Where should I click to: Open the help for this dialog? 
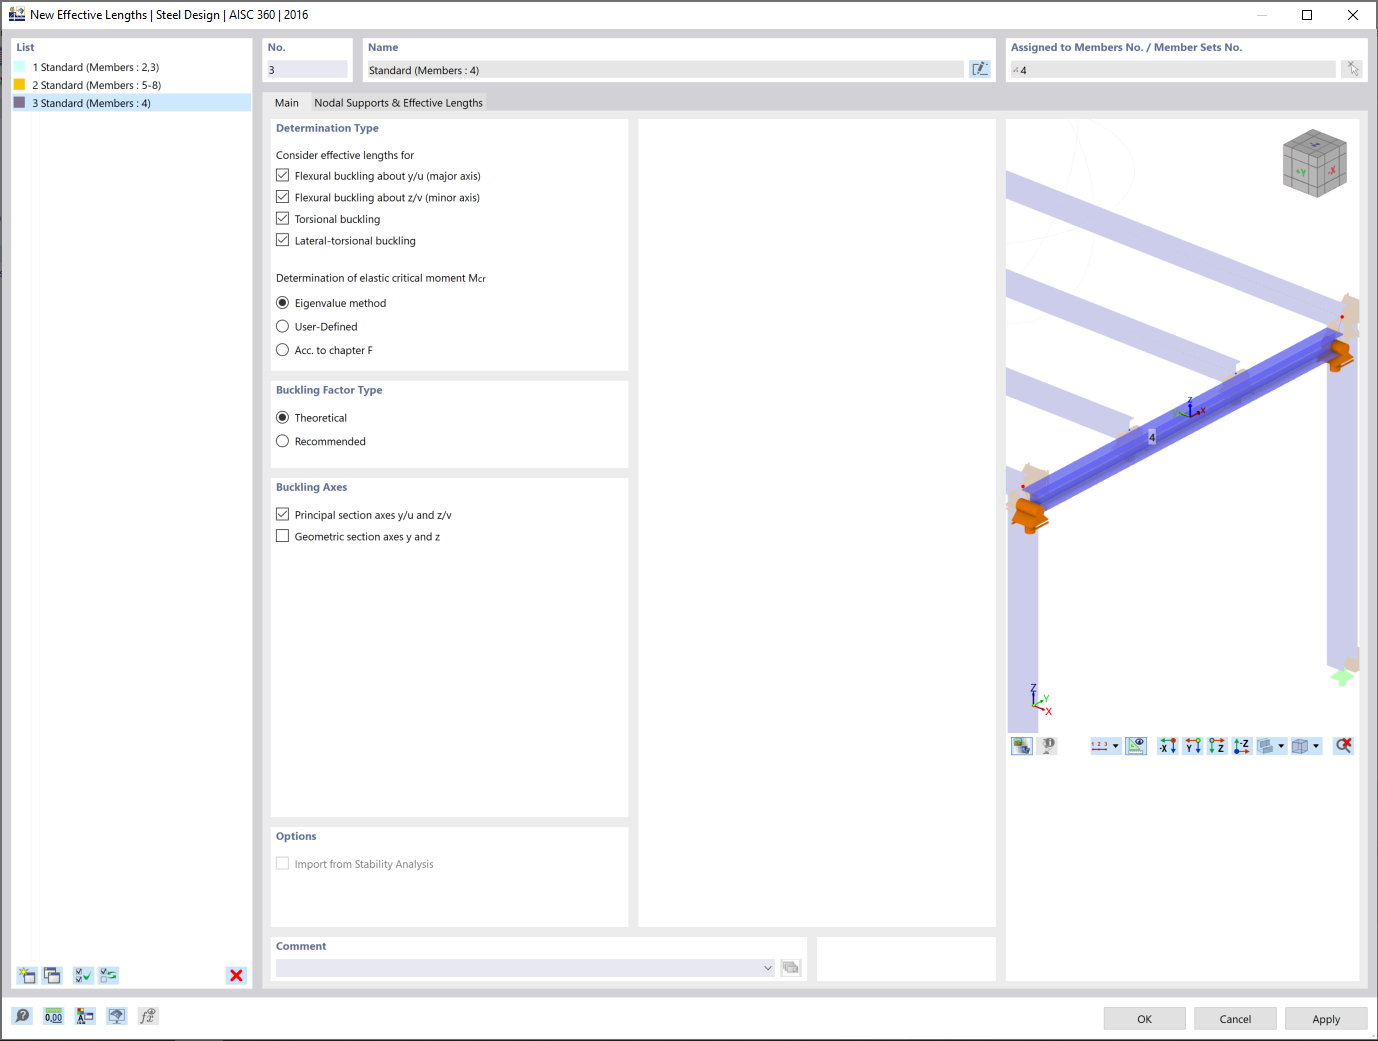tap(21, 1016)
